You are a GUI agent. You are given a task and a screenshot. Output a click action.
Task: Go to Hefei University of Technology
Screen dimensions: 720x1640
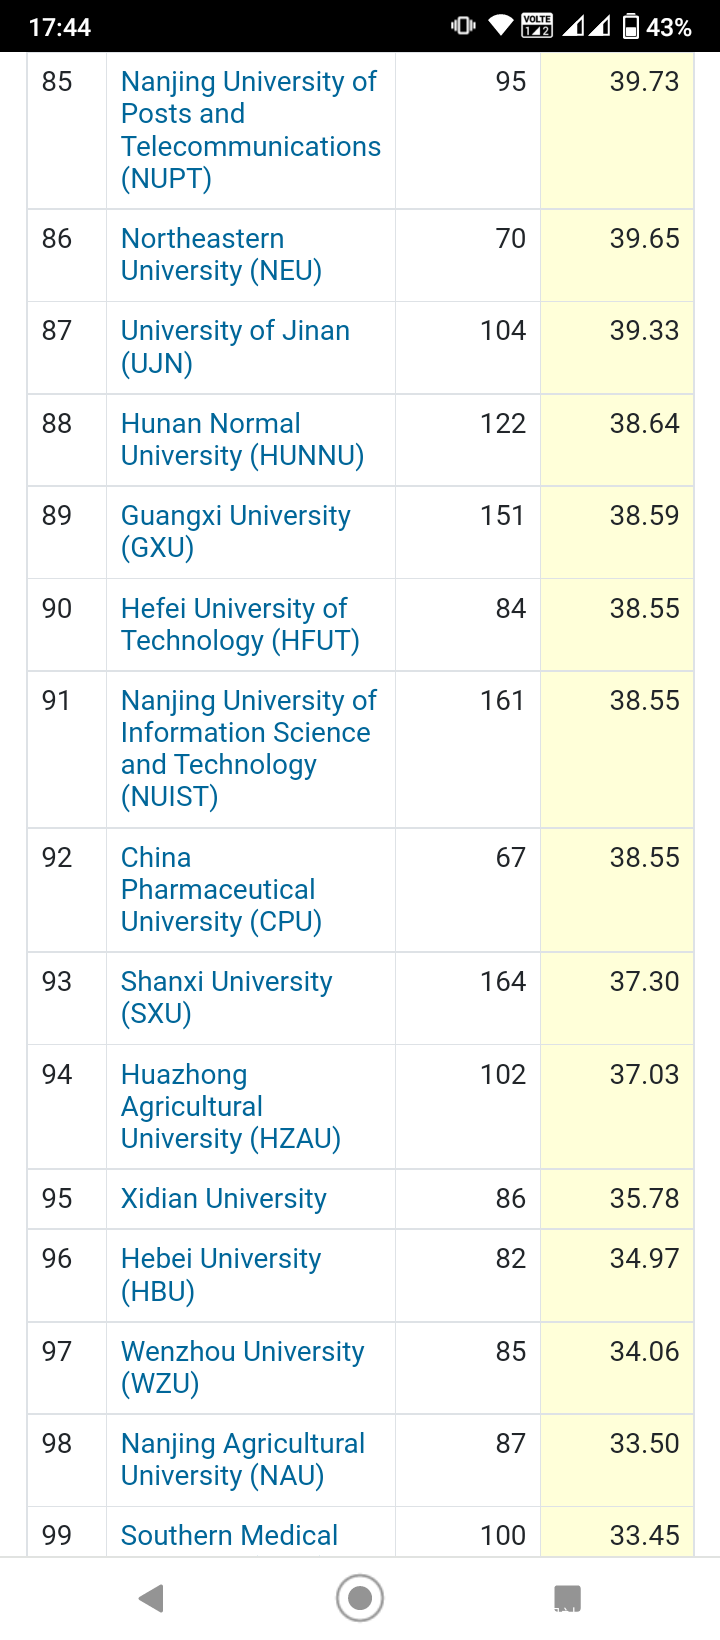click(240, 624)
